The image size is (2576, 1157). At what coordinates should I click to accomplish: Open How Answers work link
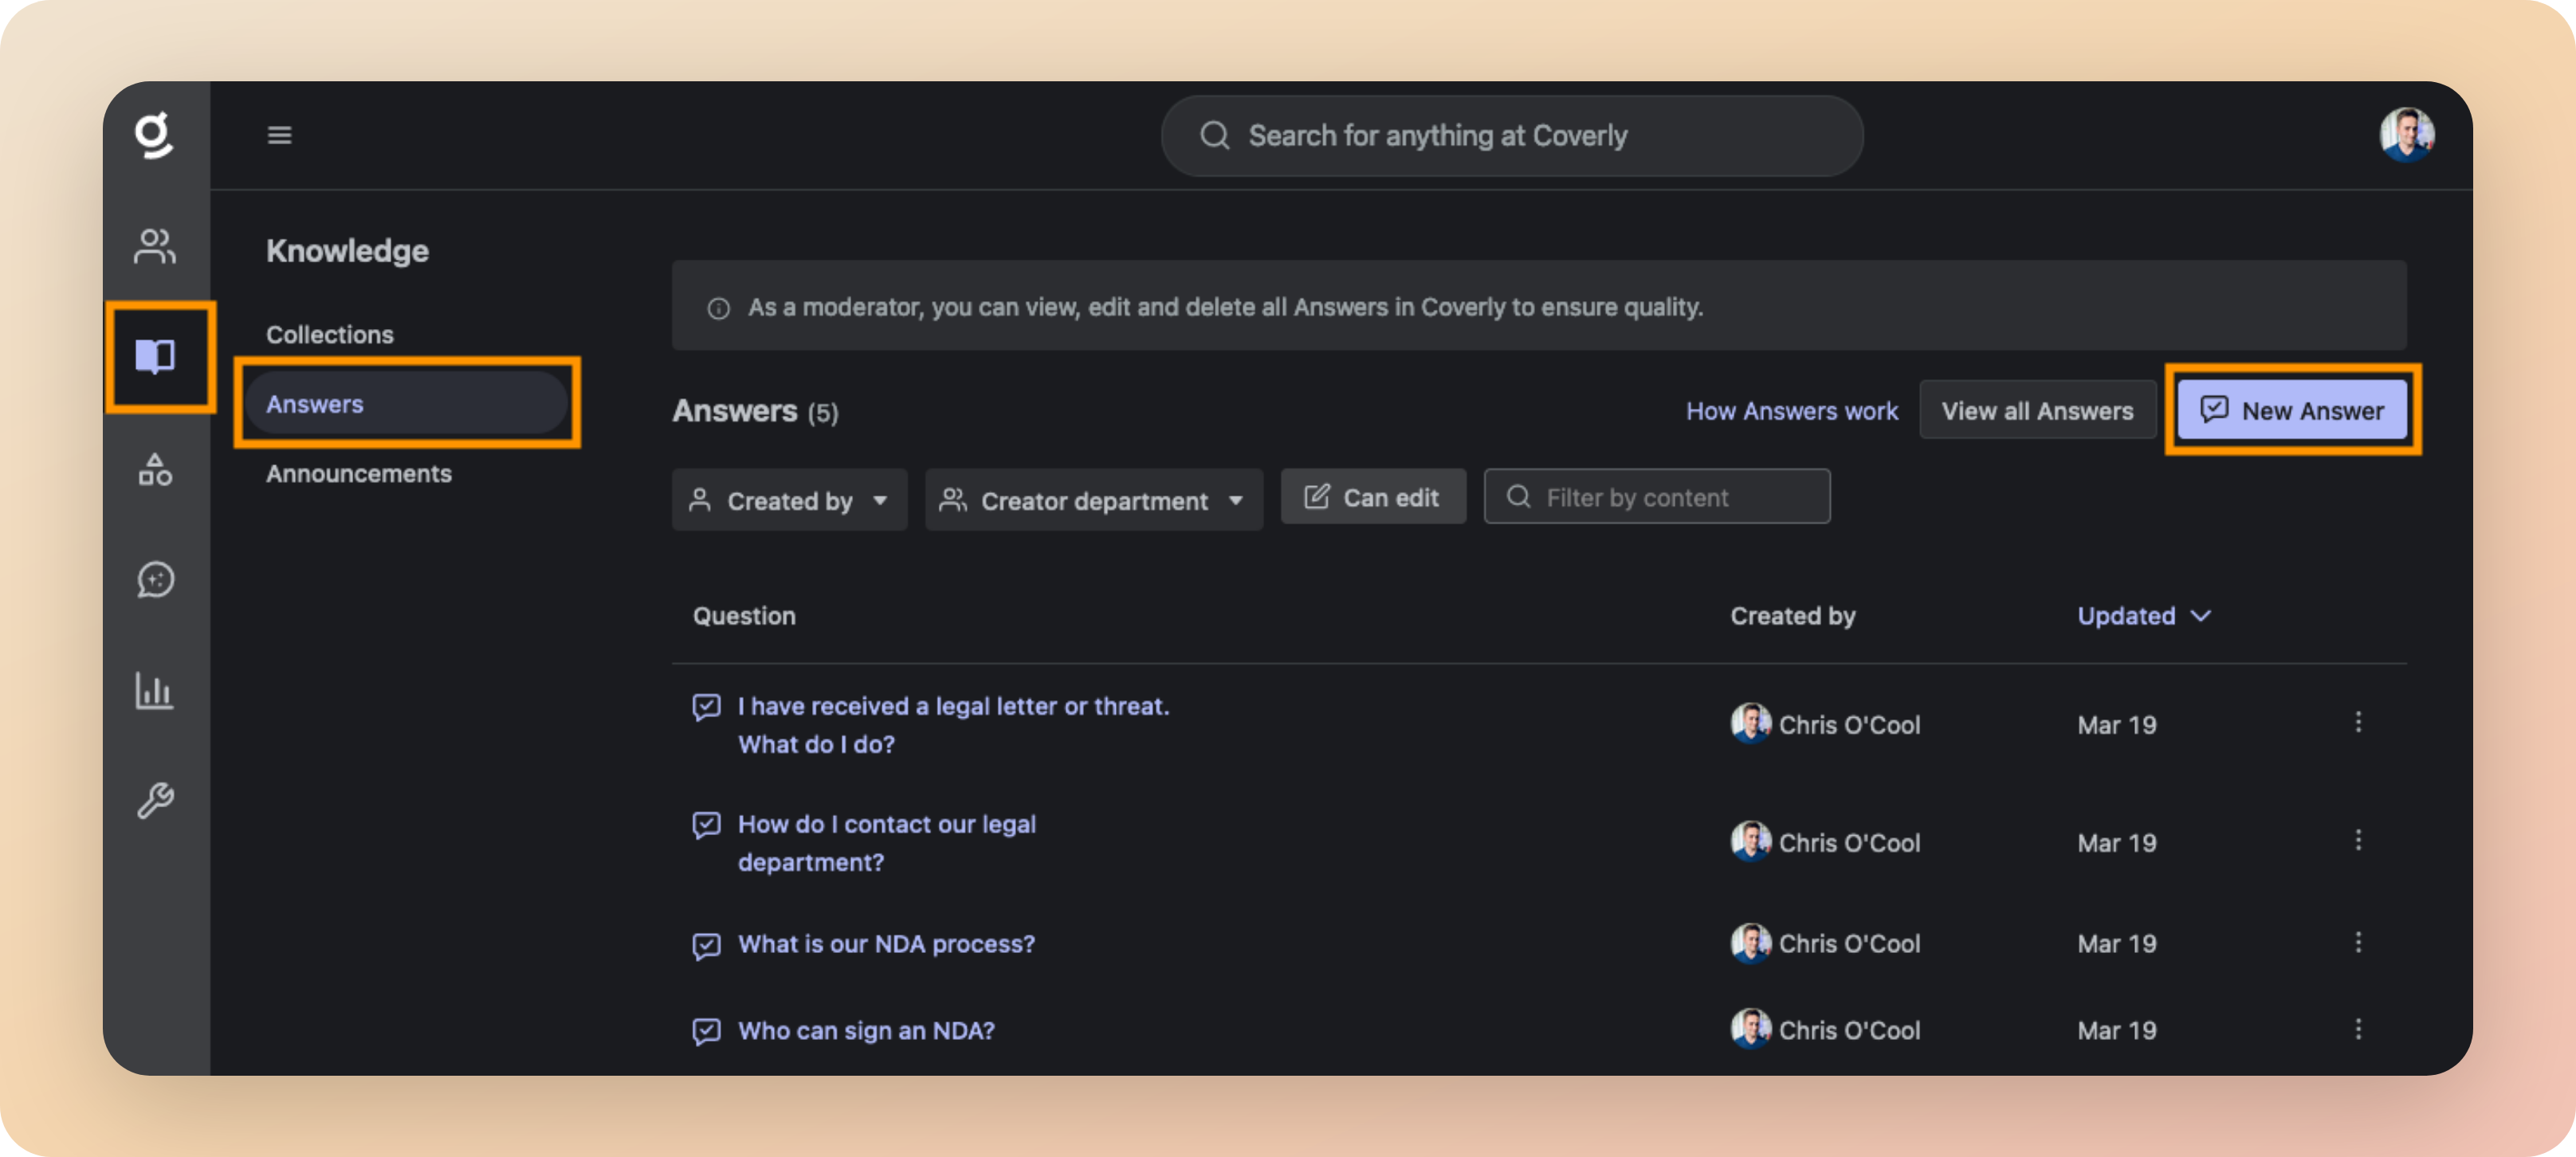click(1791, 411)
